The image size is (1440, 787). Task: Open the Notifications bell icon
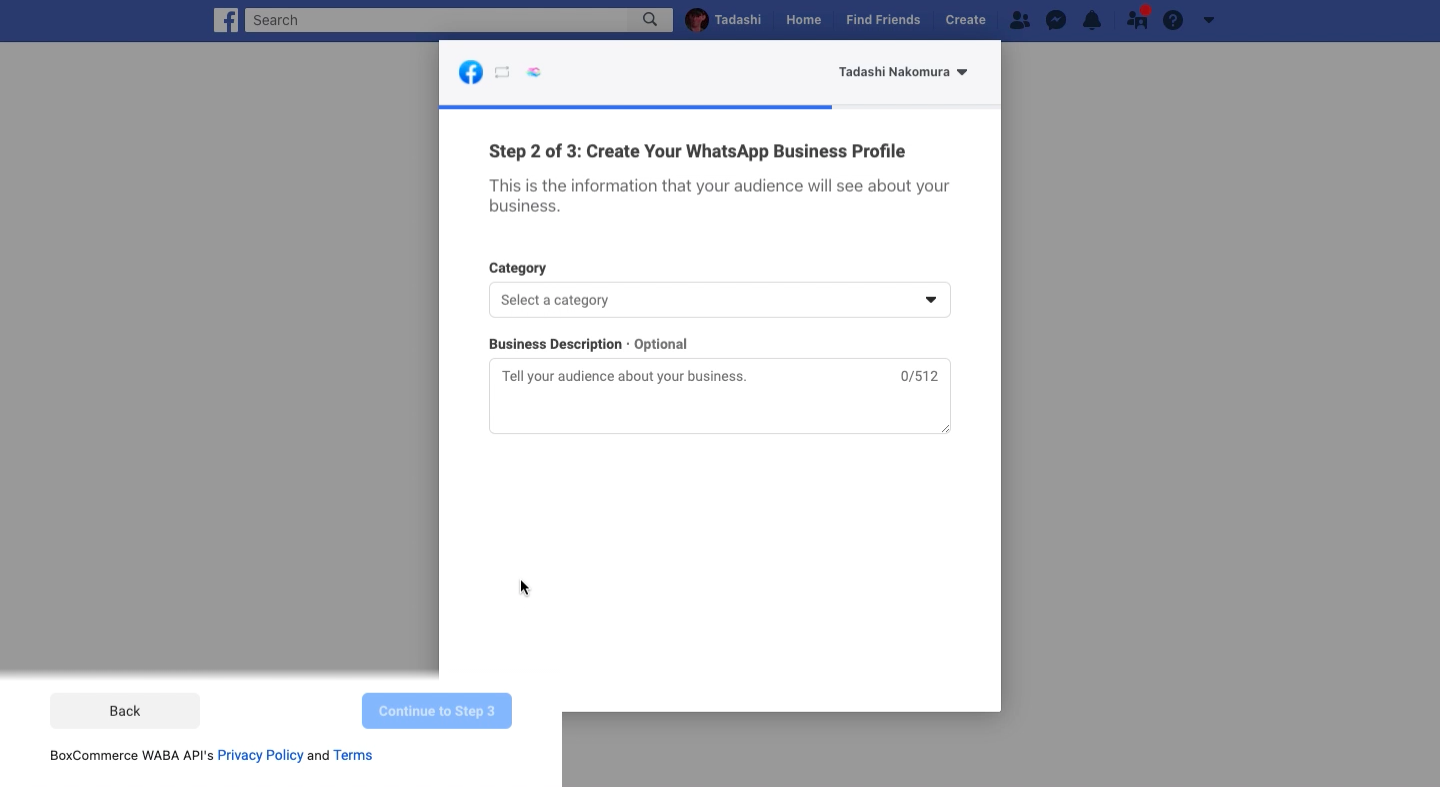pos(1092,20)
